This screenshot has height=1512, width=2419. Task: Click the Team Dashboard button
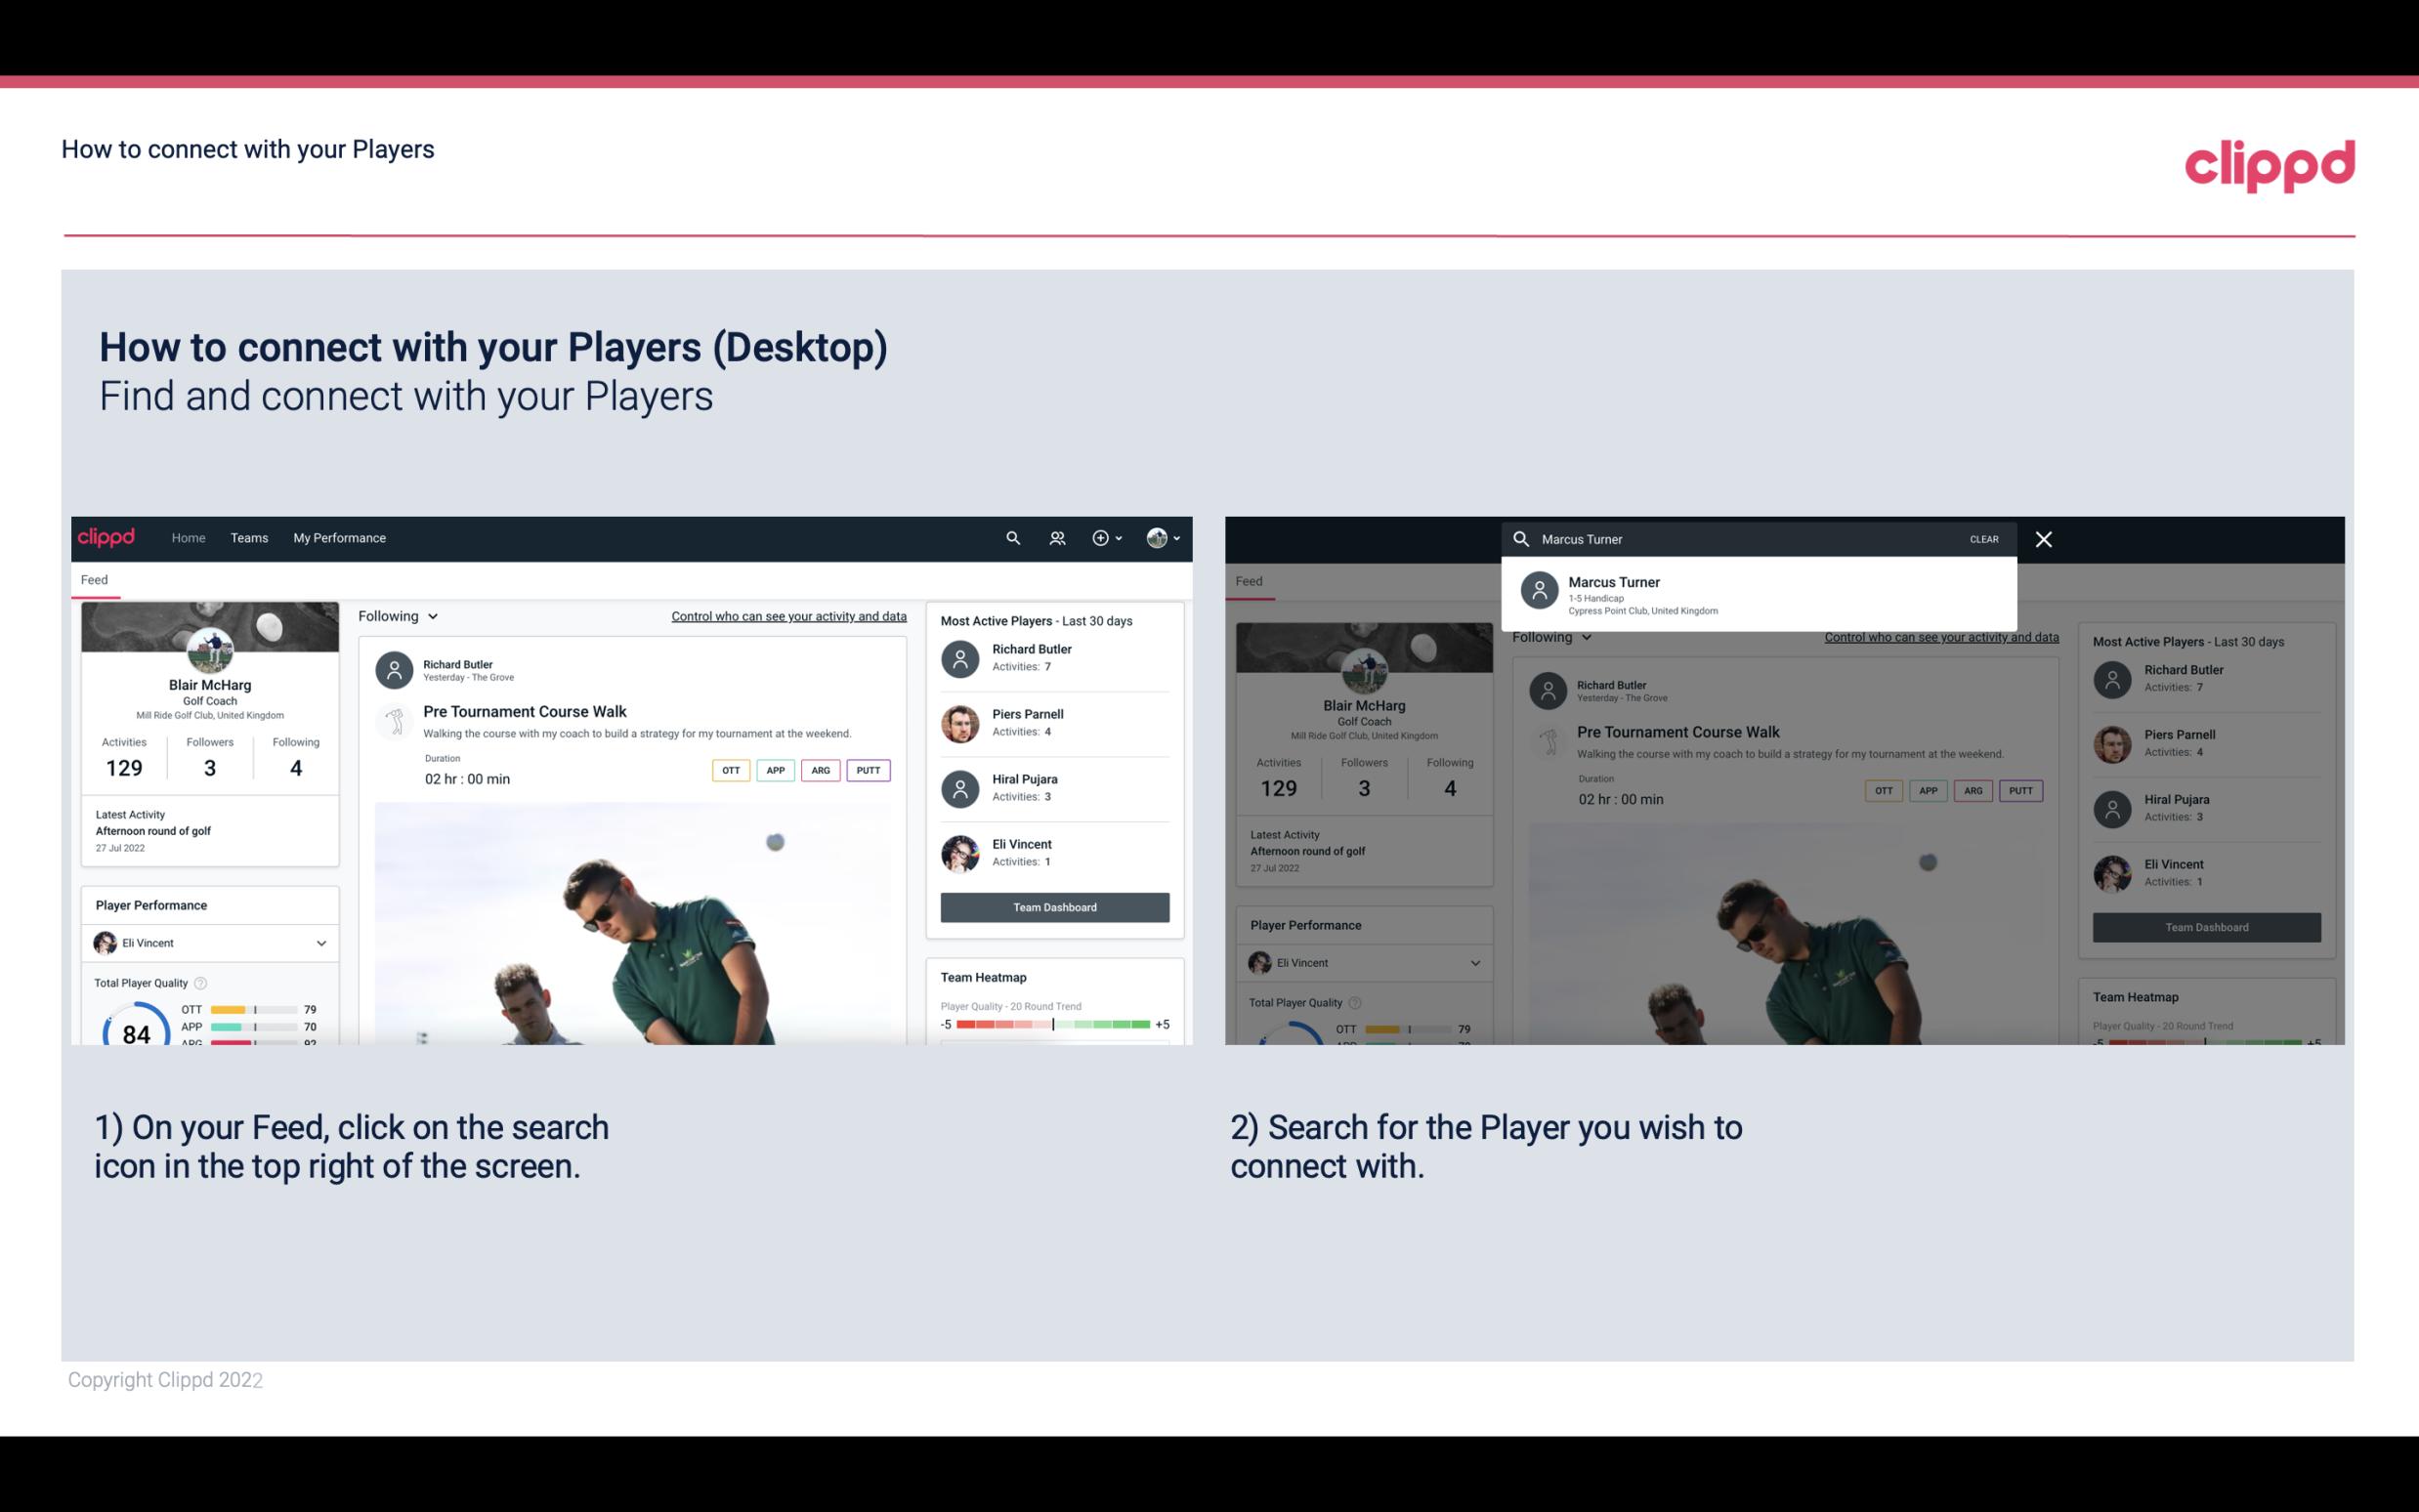[x=1052, y=905]
